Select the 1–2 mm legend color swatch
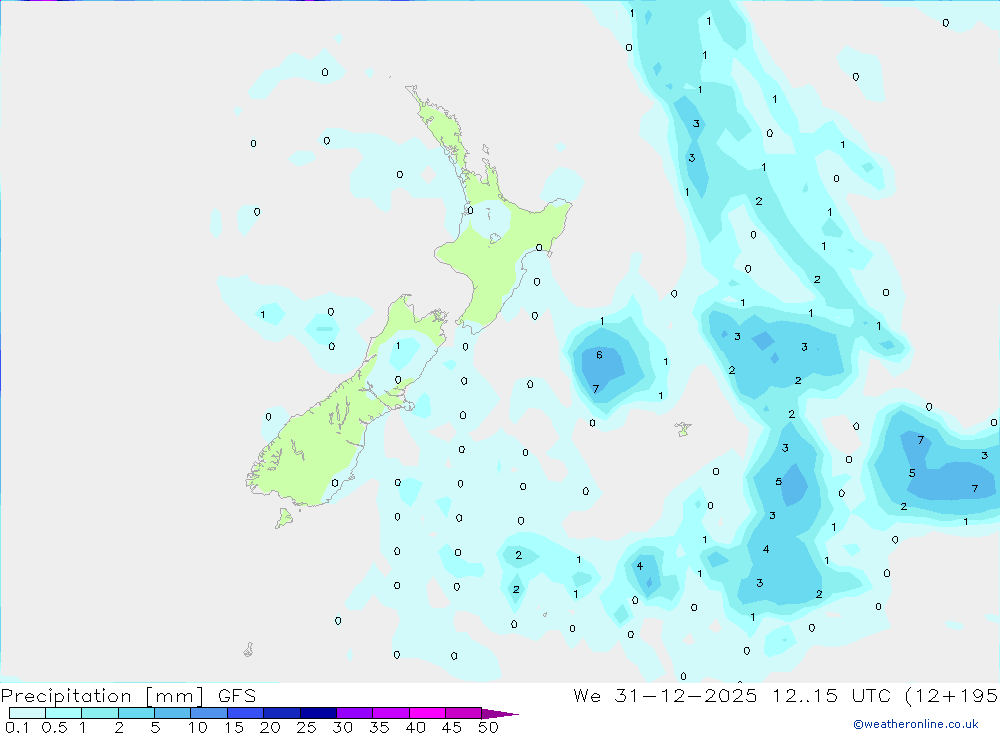The width and height of the screenshot is (1000, 733). pyautogui.click(x=99, y=713)
